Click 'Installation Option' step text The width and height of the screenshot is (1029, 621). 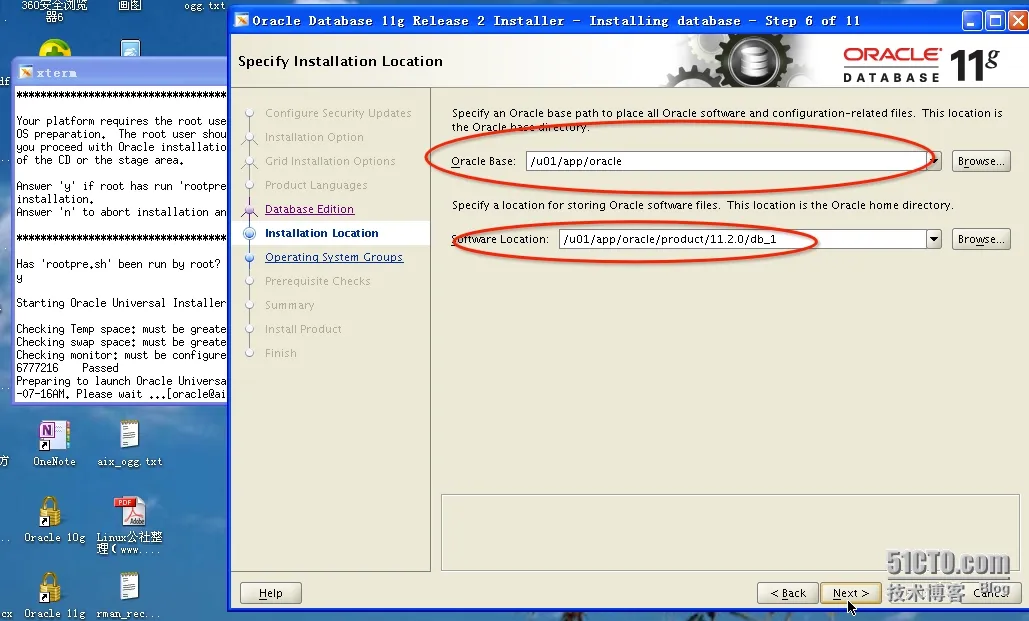[314, 137]
